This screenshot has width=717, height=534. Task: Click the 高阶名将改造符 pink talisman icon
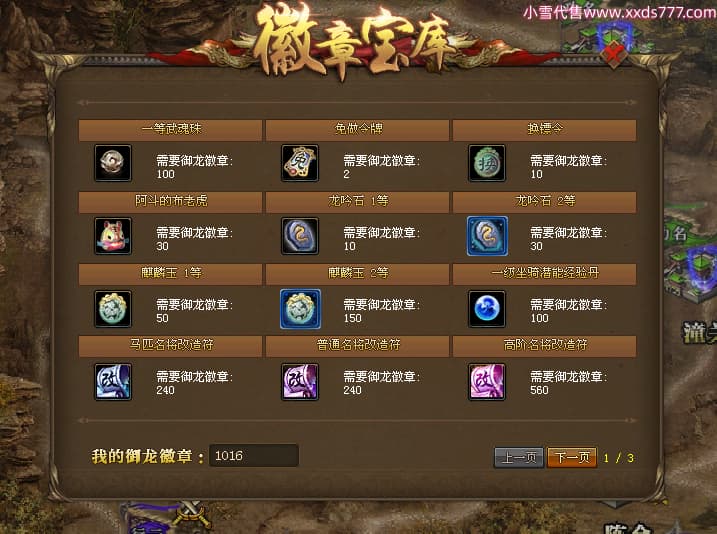[x=487, y=382]
